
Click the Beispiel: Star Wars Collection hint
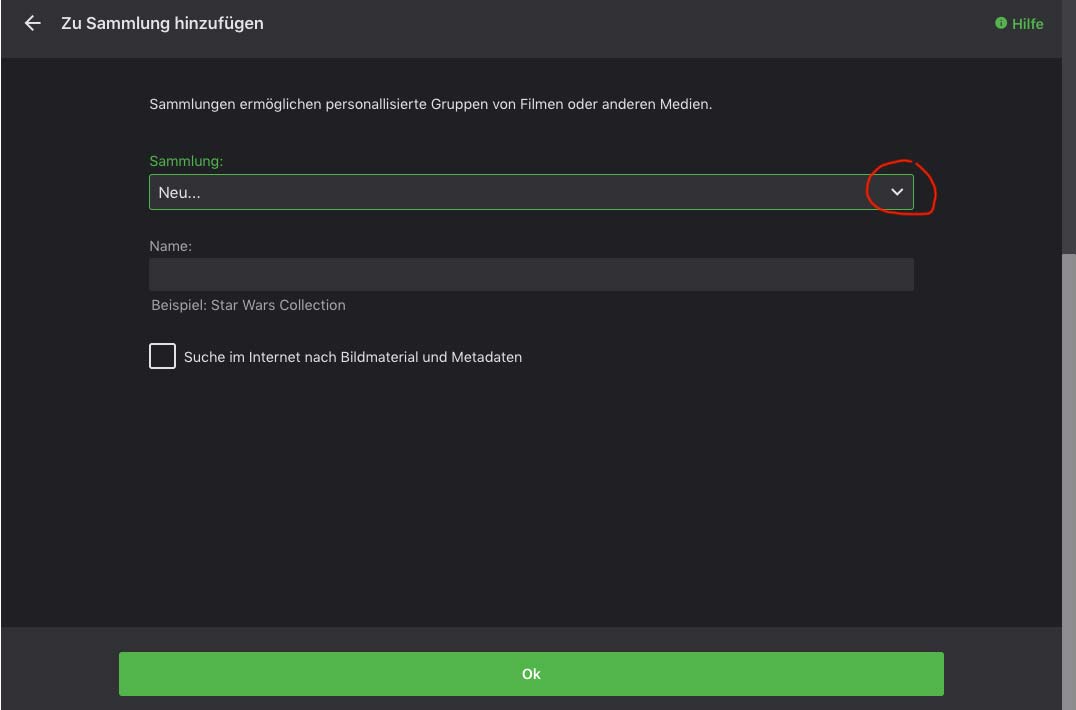point(248,305)
